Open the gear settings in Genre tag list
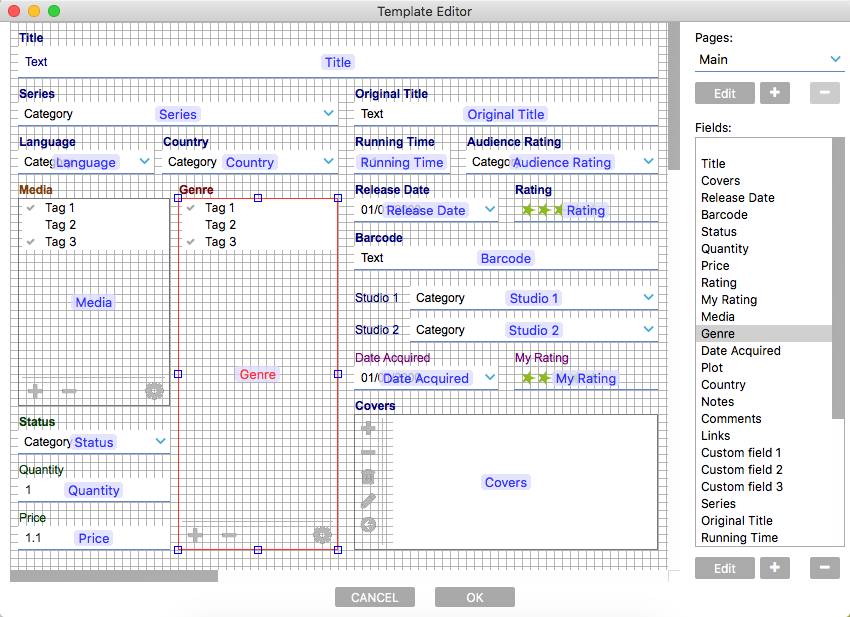Screen dimensions: 850x617 click(x=323, y=535)
